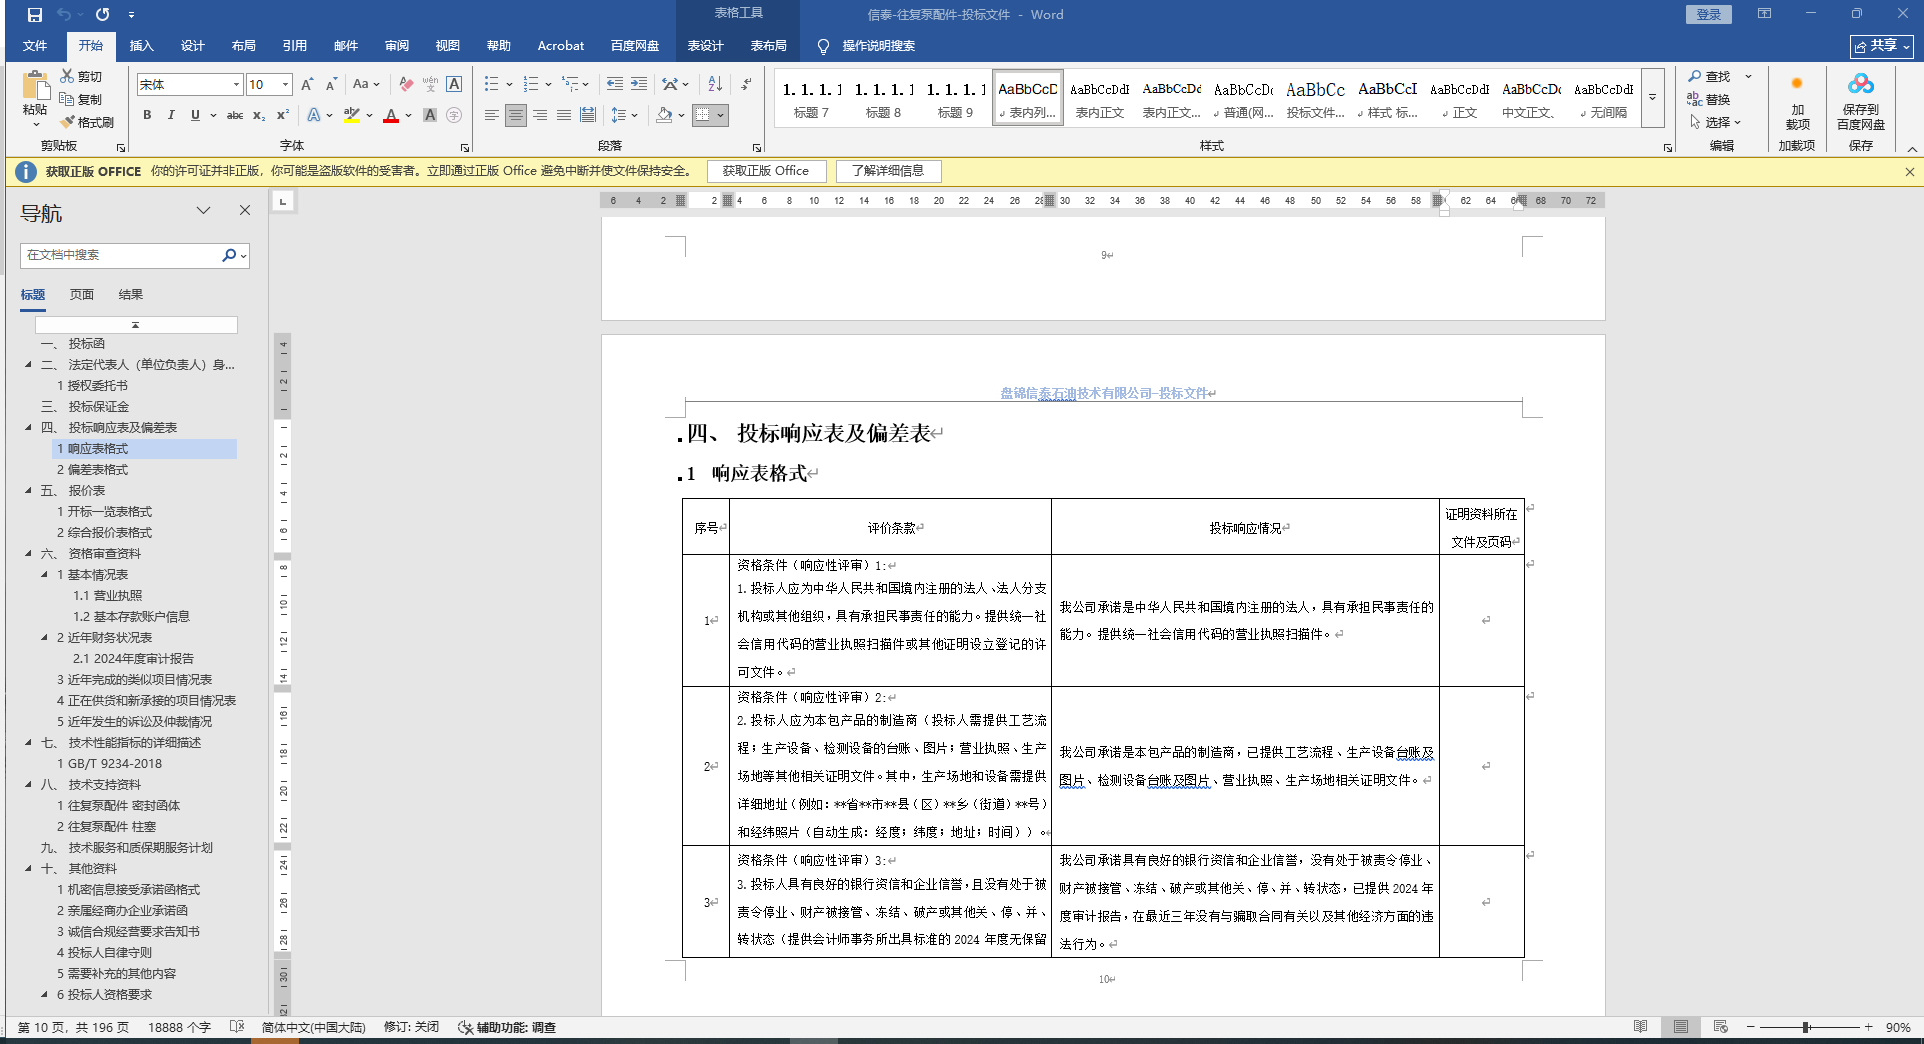Collapse the 六、资格审查资料 heading in navigation
1924x1044 pixels.
(x=28, y=554)
